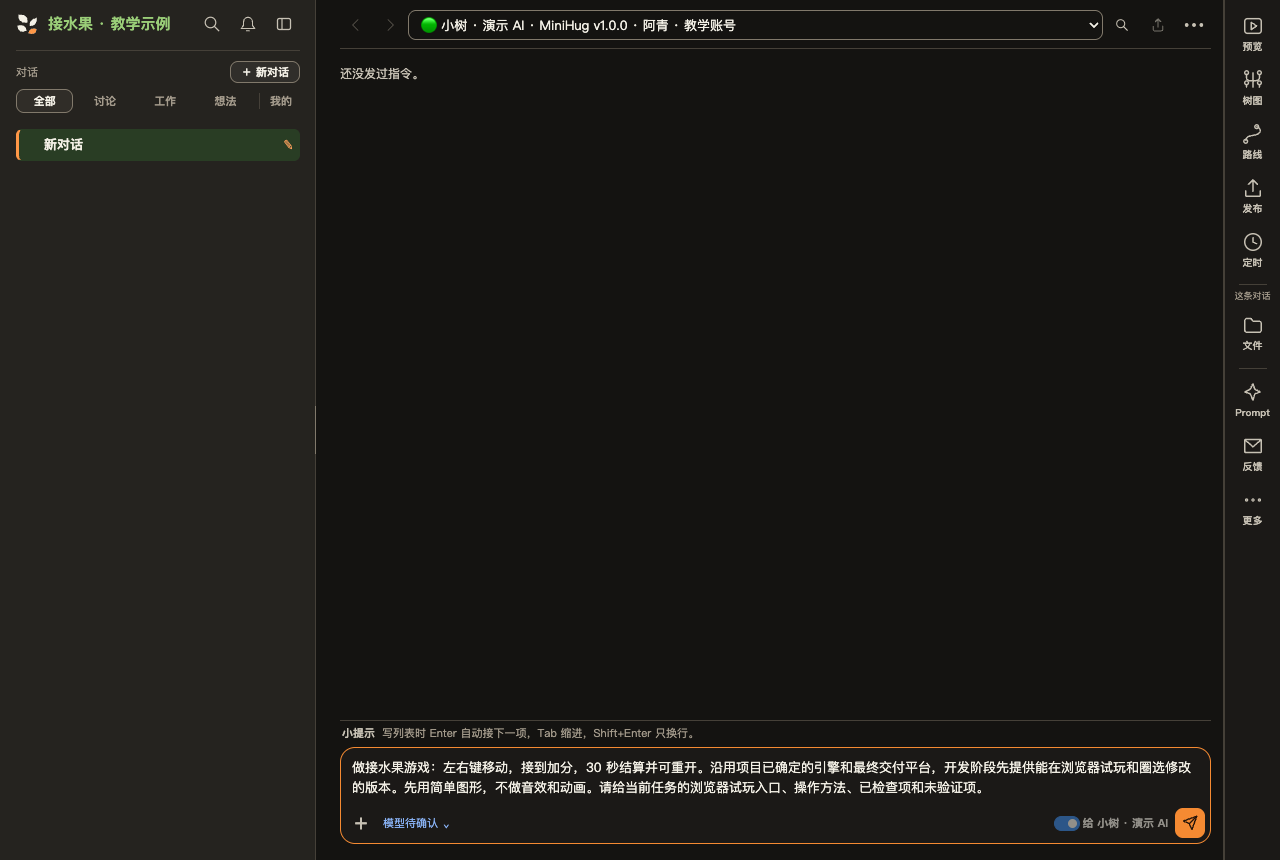The height and width of the screenshot is (860, 1280).
Task: Open the 发布 publish panel
Action: (x=1252, y=196)
